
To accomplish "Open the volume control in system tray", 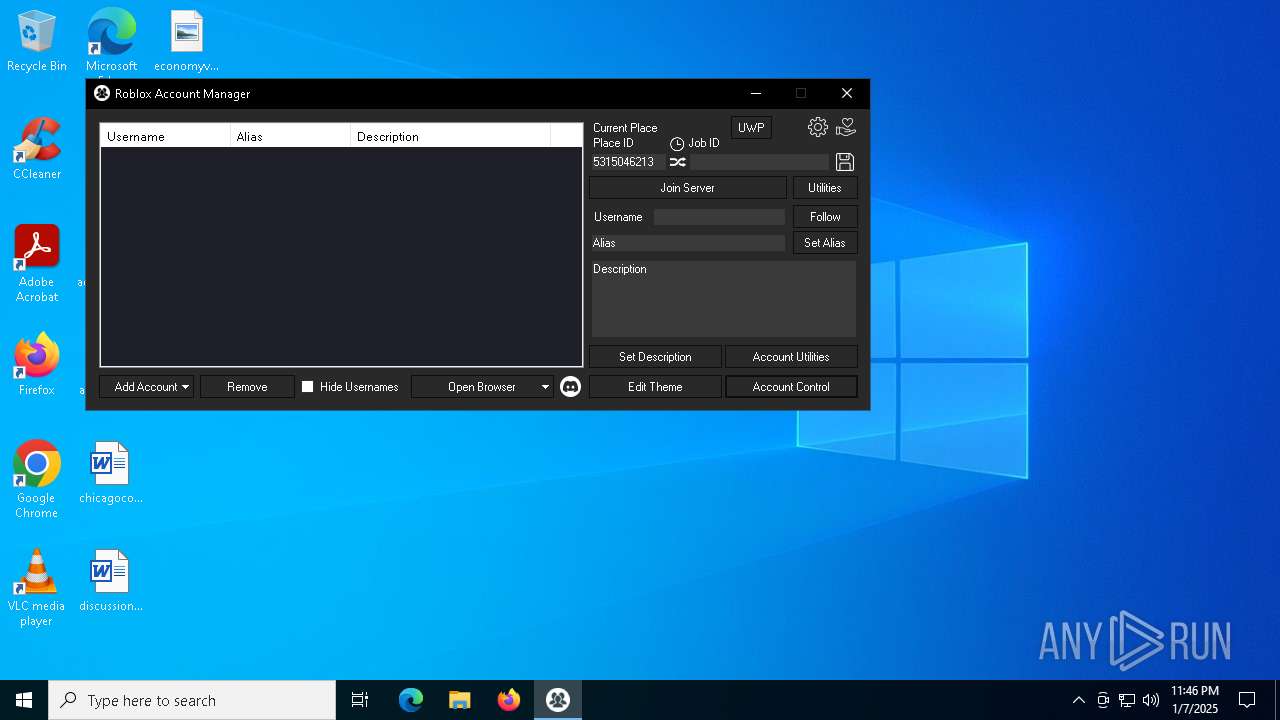I will (x=1151, y=700).
